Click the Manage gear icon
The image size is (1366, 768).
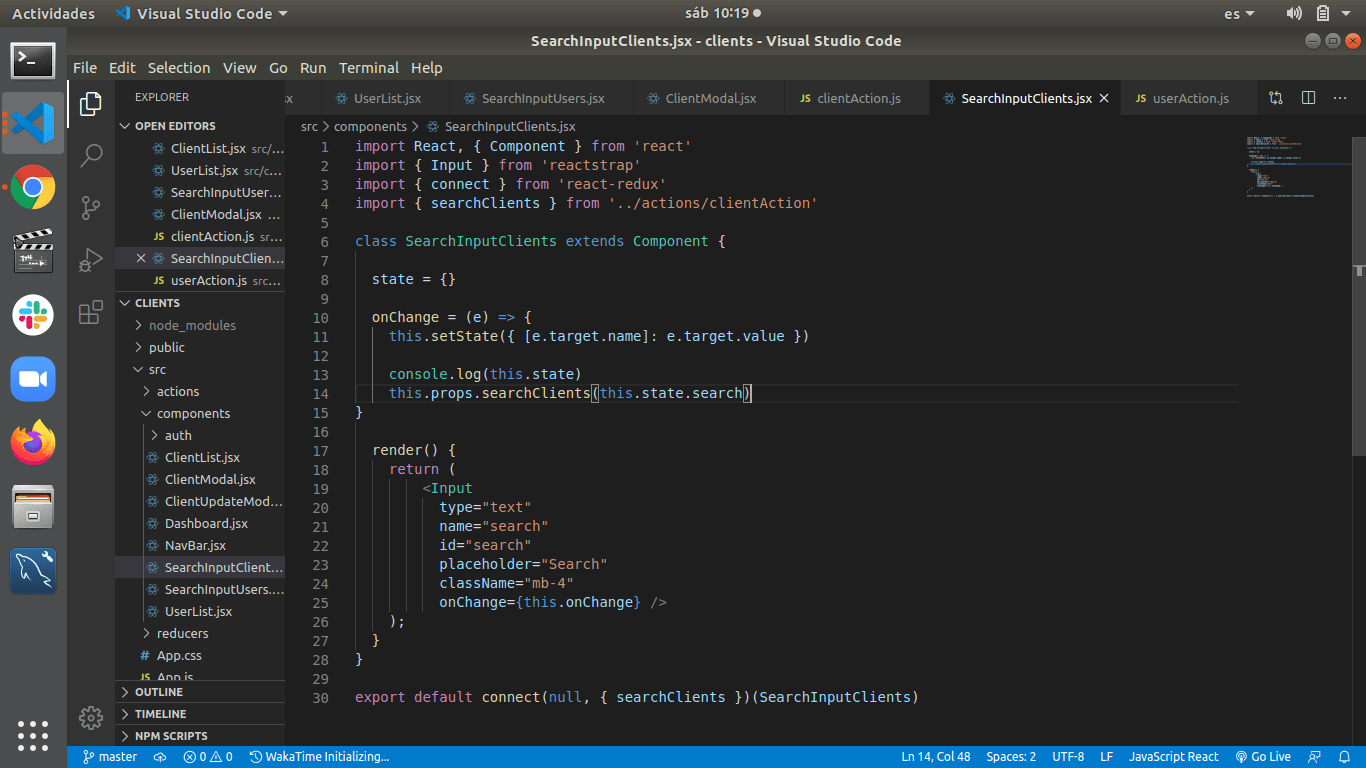tap(91, 717)
